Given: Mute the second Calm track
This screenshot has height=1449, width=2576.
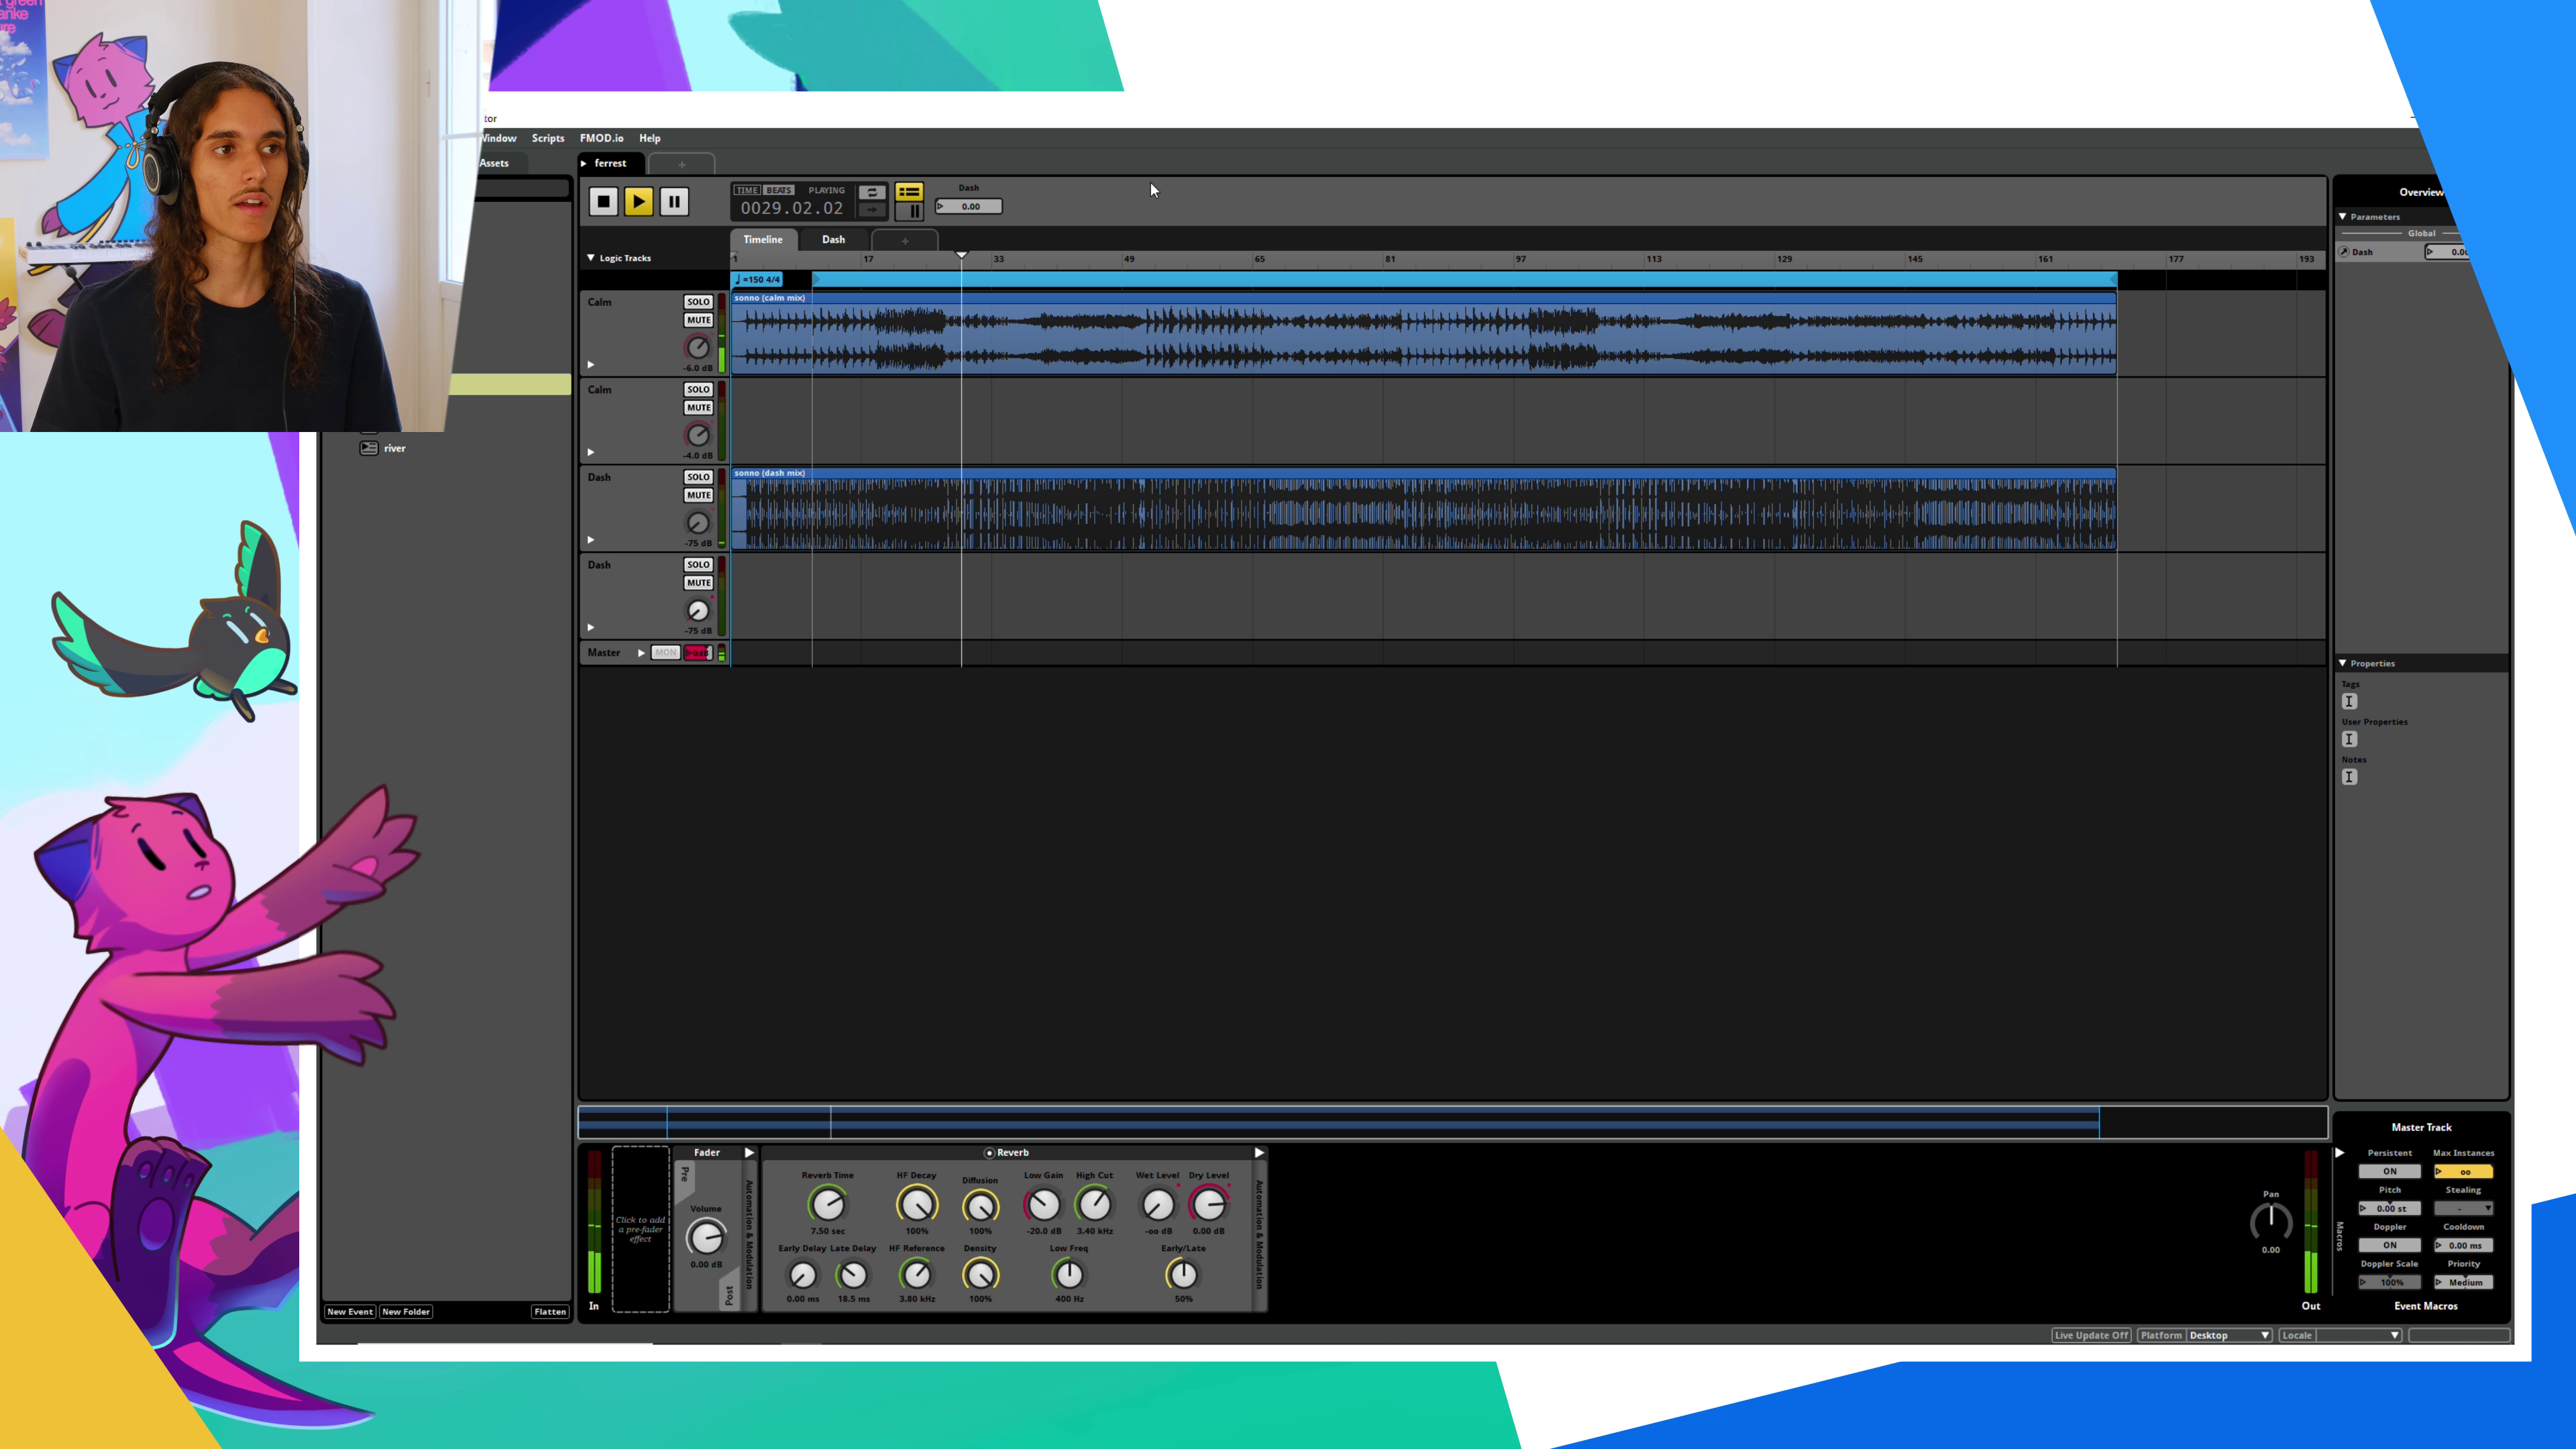Looking at the screenshot, I should 698,408.
